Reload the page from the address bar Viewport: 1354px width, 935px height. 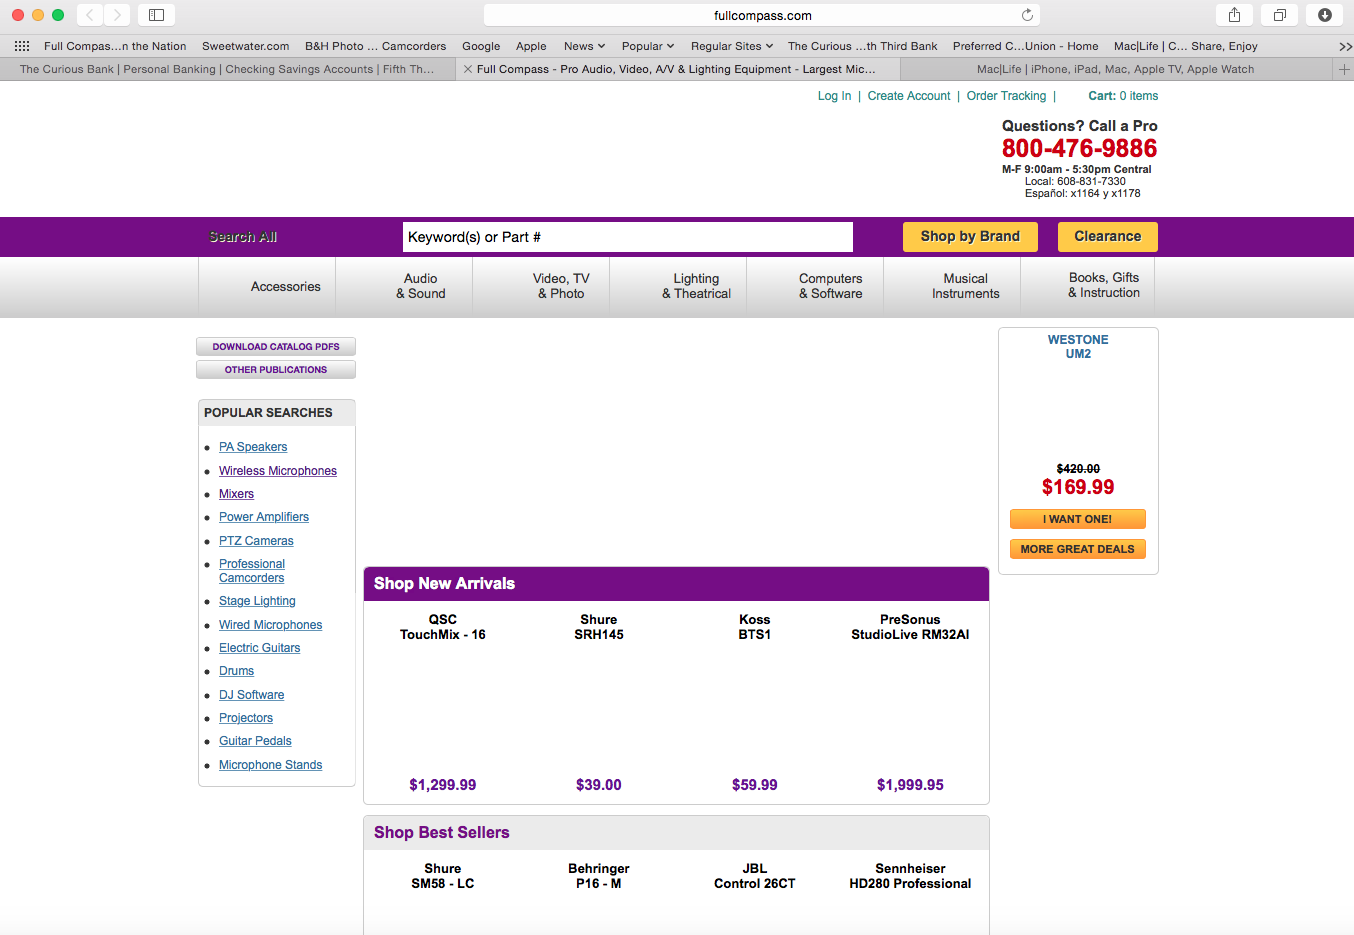1027,15
